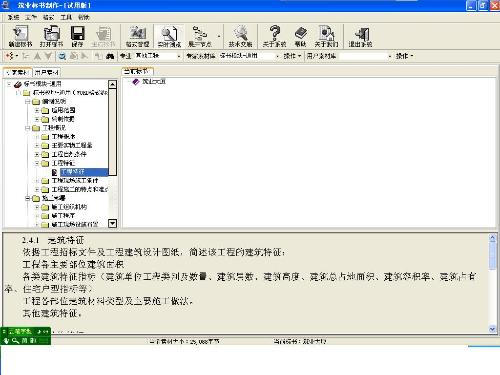Click the content panel scroll down arrow
The width and height of the screenshot is (500, 375).
[492, 329]
